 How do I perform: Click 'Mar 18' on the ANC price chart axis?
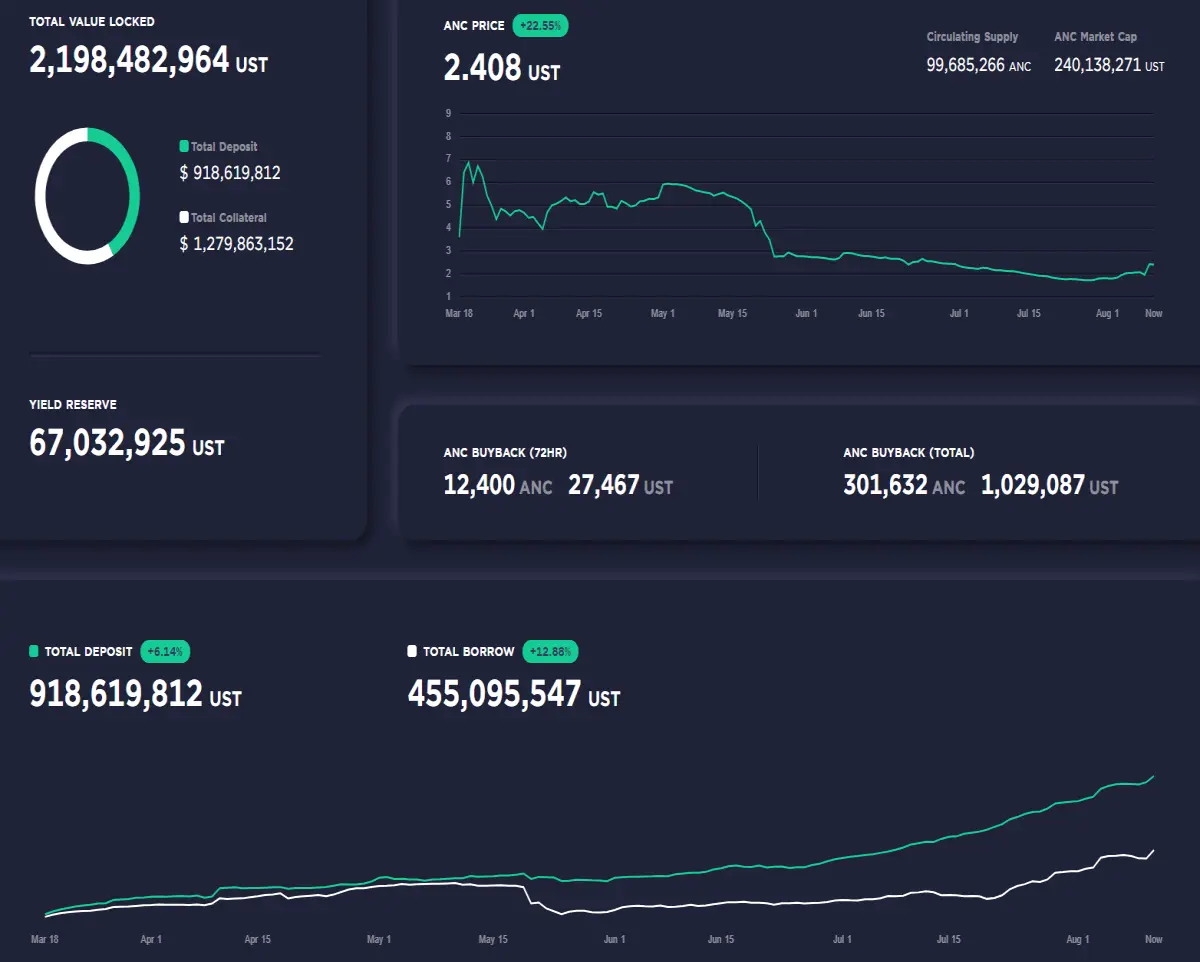point(458,313)
